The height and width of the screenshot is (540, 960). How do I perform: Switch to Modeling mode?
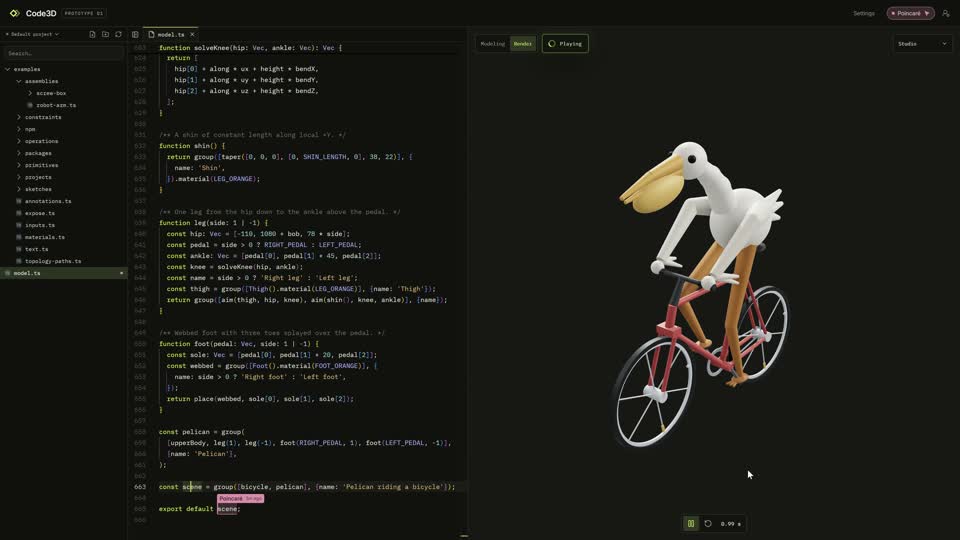click(493, 43)
